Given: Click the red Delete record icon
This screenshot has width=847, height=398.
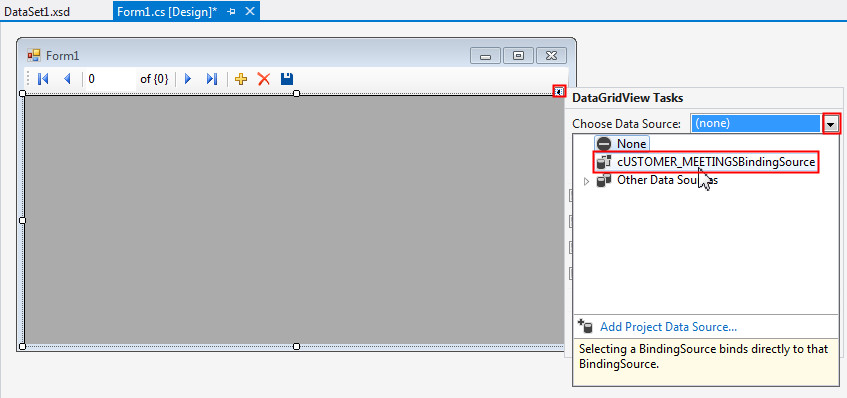Looking at the screenshot, I should point(264,79).
